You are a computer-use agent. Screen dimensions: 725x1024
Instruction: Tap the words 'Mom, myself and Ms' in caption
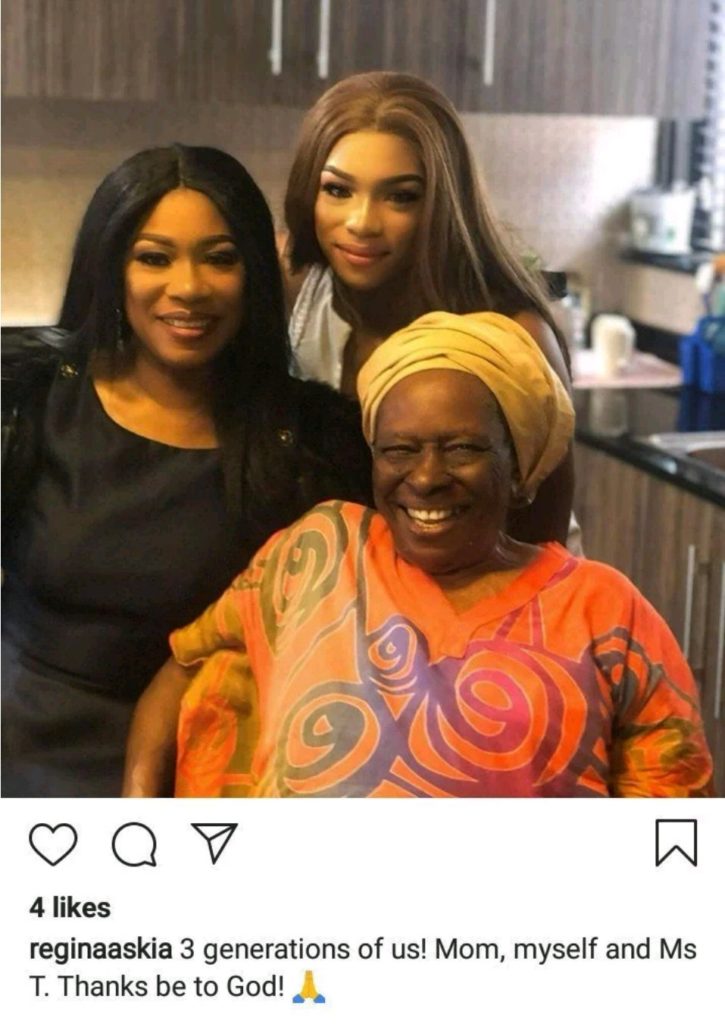point(566,950)
